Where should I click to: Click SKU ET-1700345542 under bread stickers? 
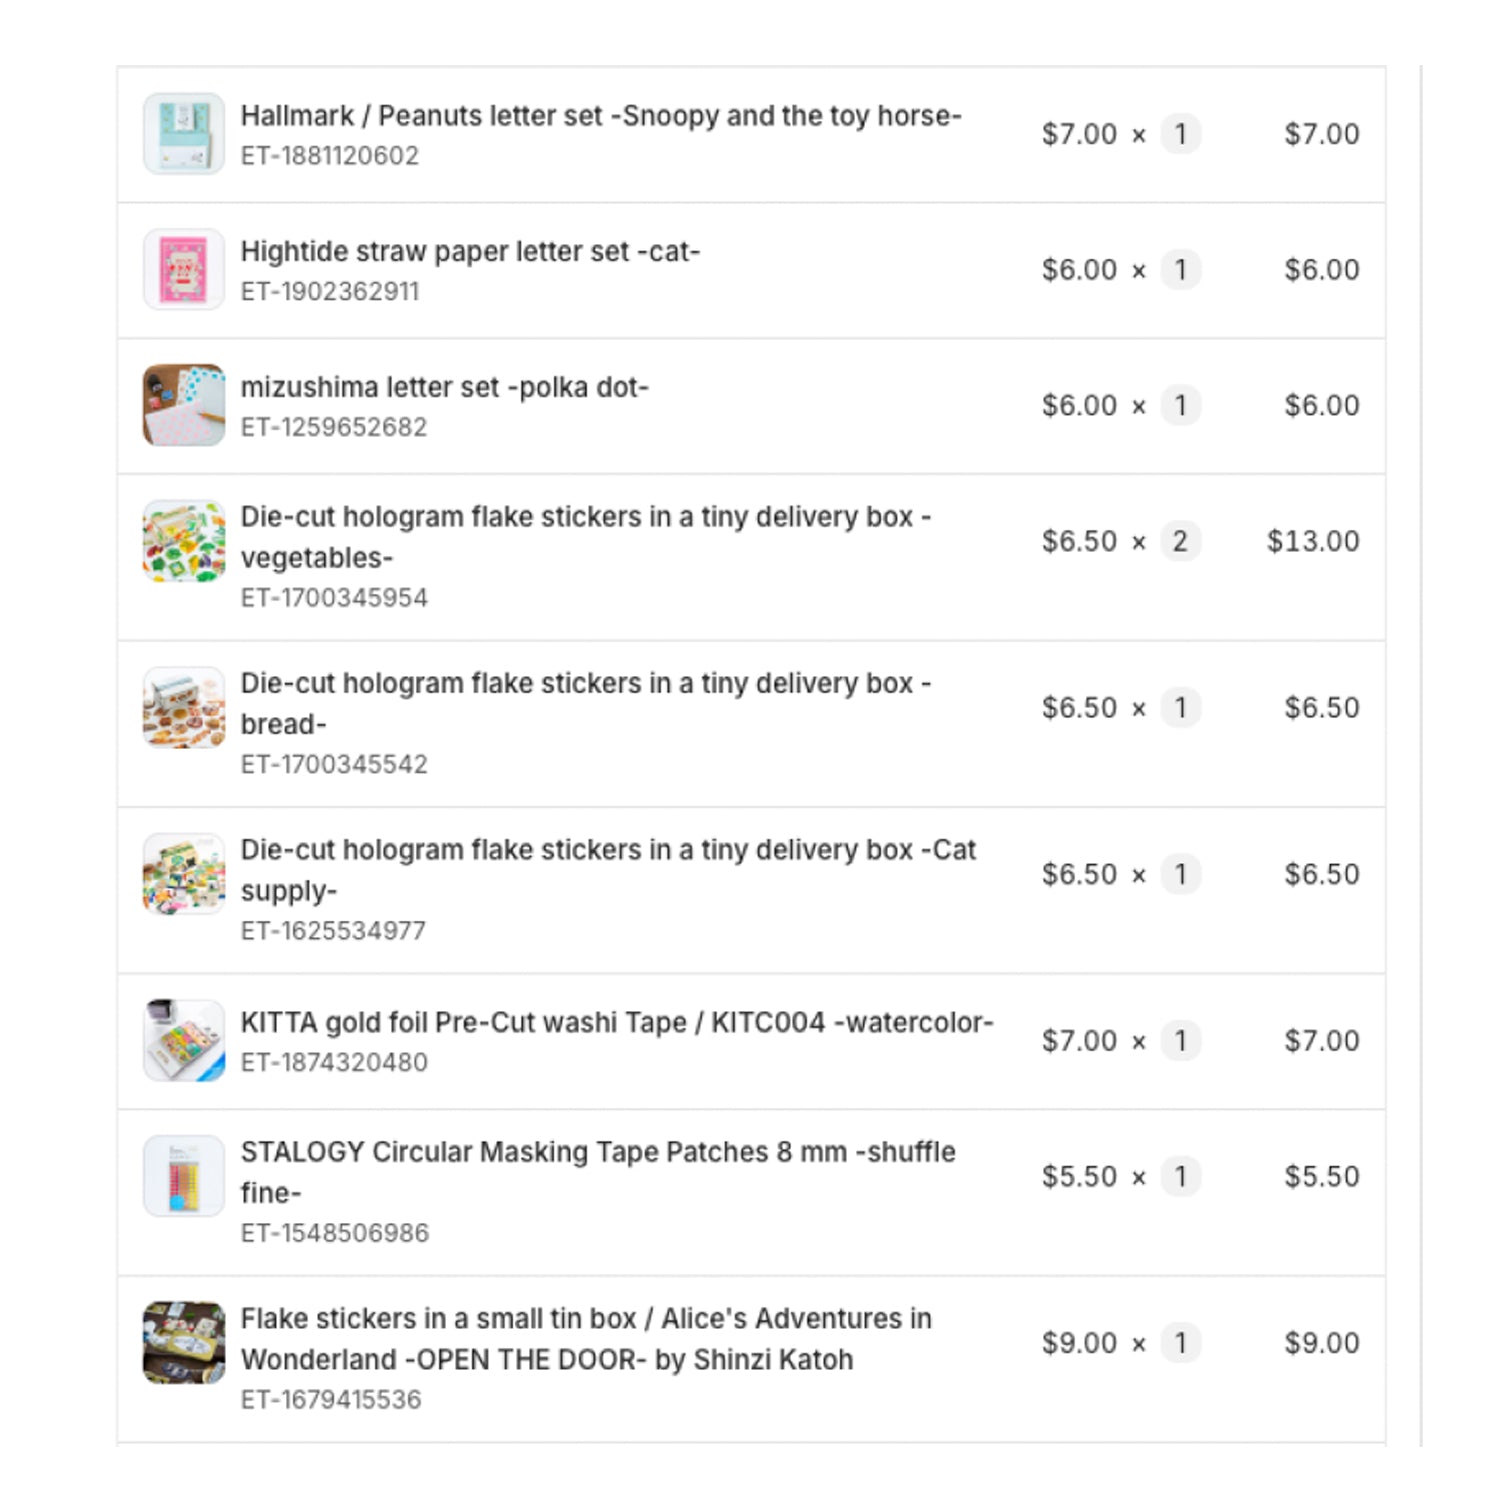pyautogui.click(x=334, y=764)
